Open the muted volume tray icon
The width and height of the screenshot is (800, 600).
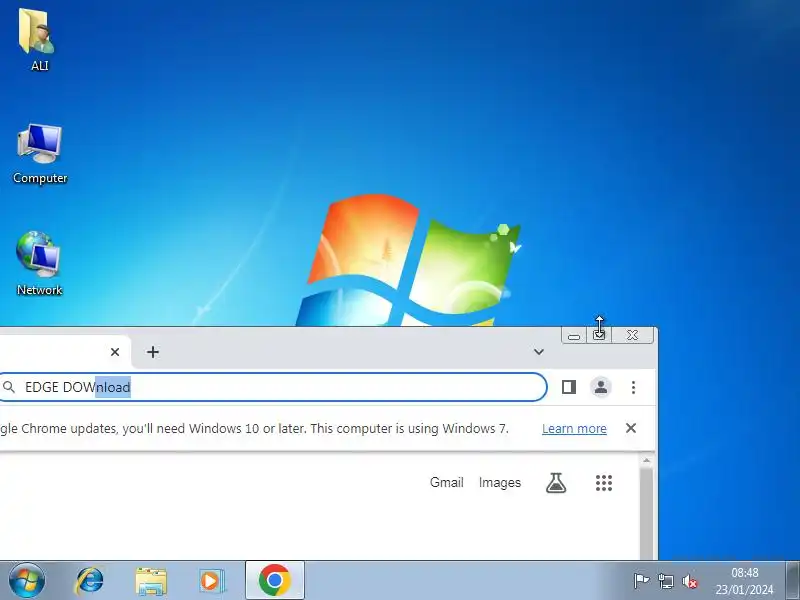click(690, 581)
